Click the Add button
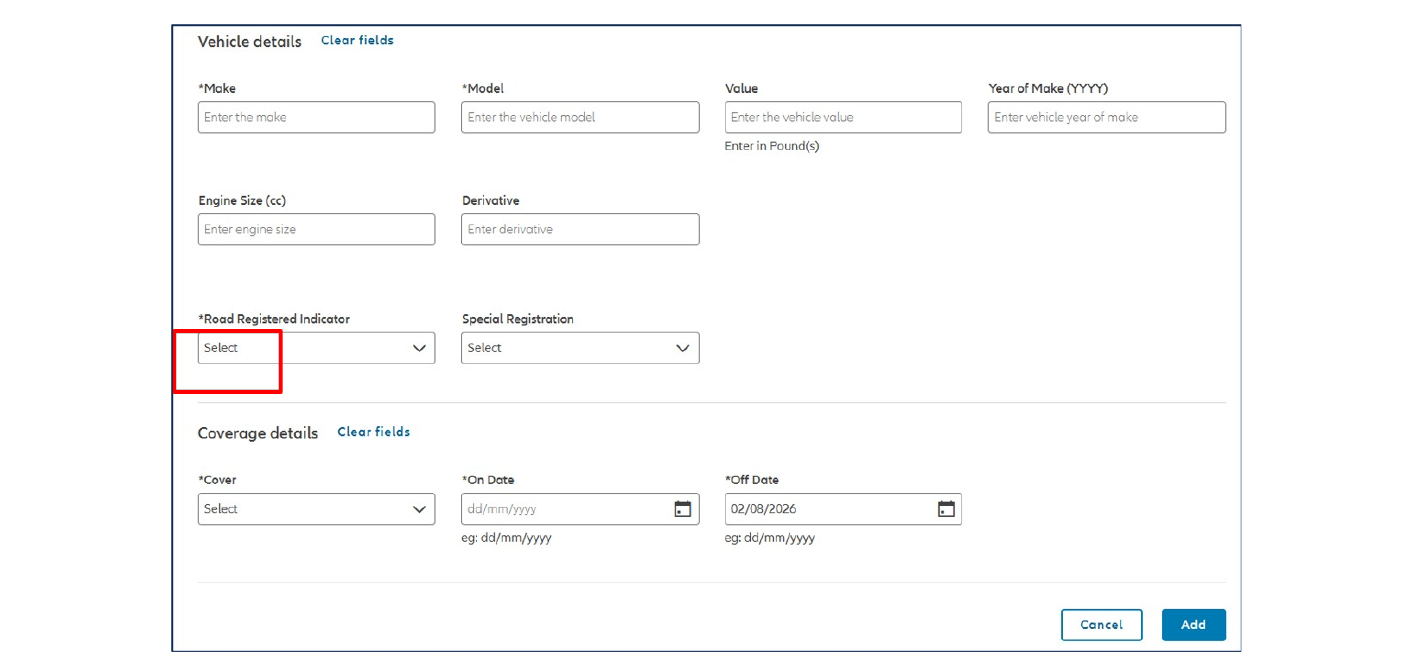Screen dimensions: 1414x667 click(x=1193, y=625)
